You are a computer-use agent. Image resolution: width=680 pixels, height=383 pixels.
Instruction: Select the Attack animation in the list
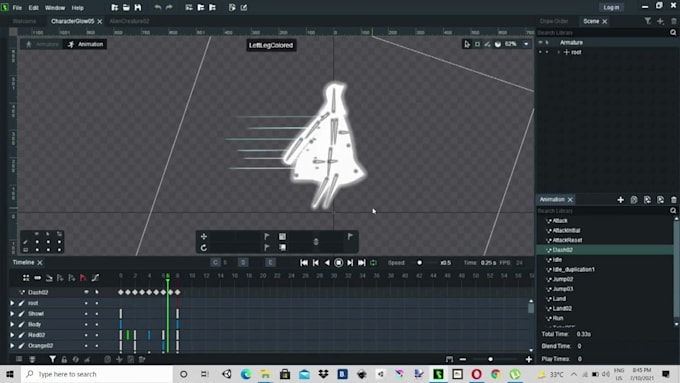[560, 220]
